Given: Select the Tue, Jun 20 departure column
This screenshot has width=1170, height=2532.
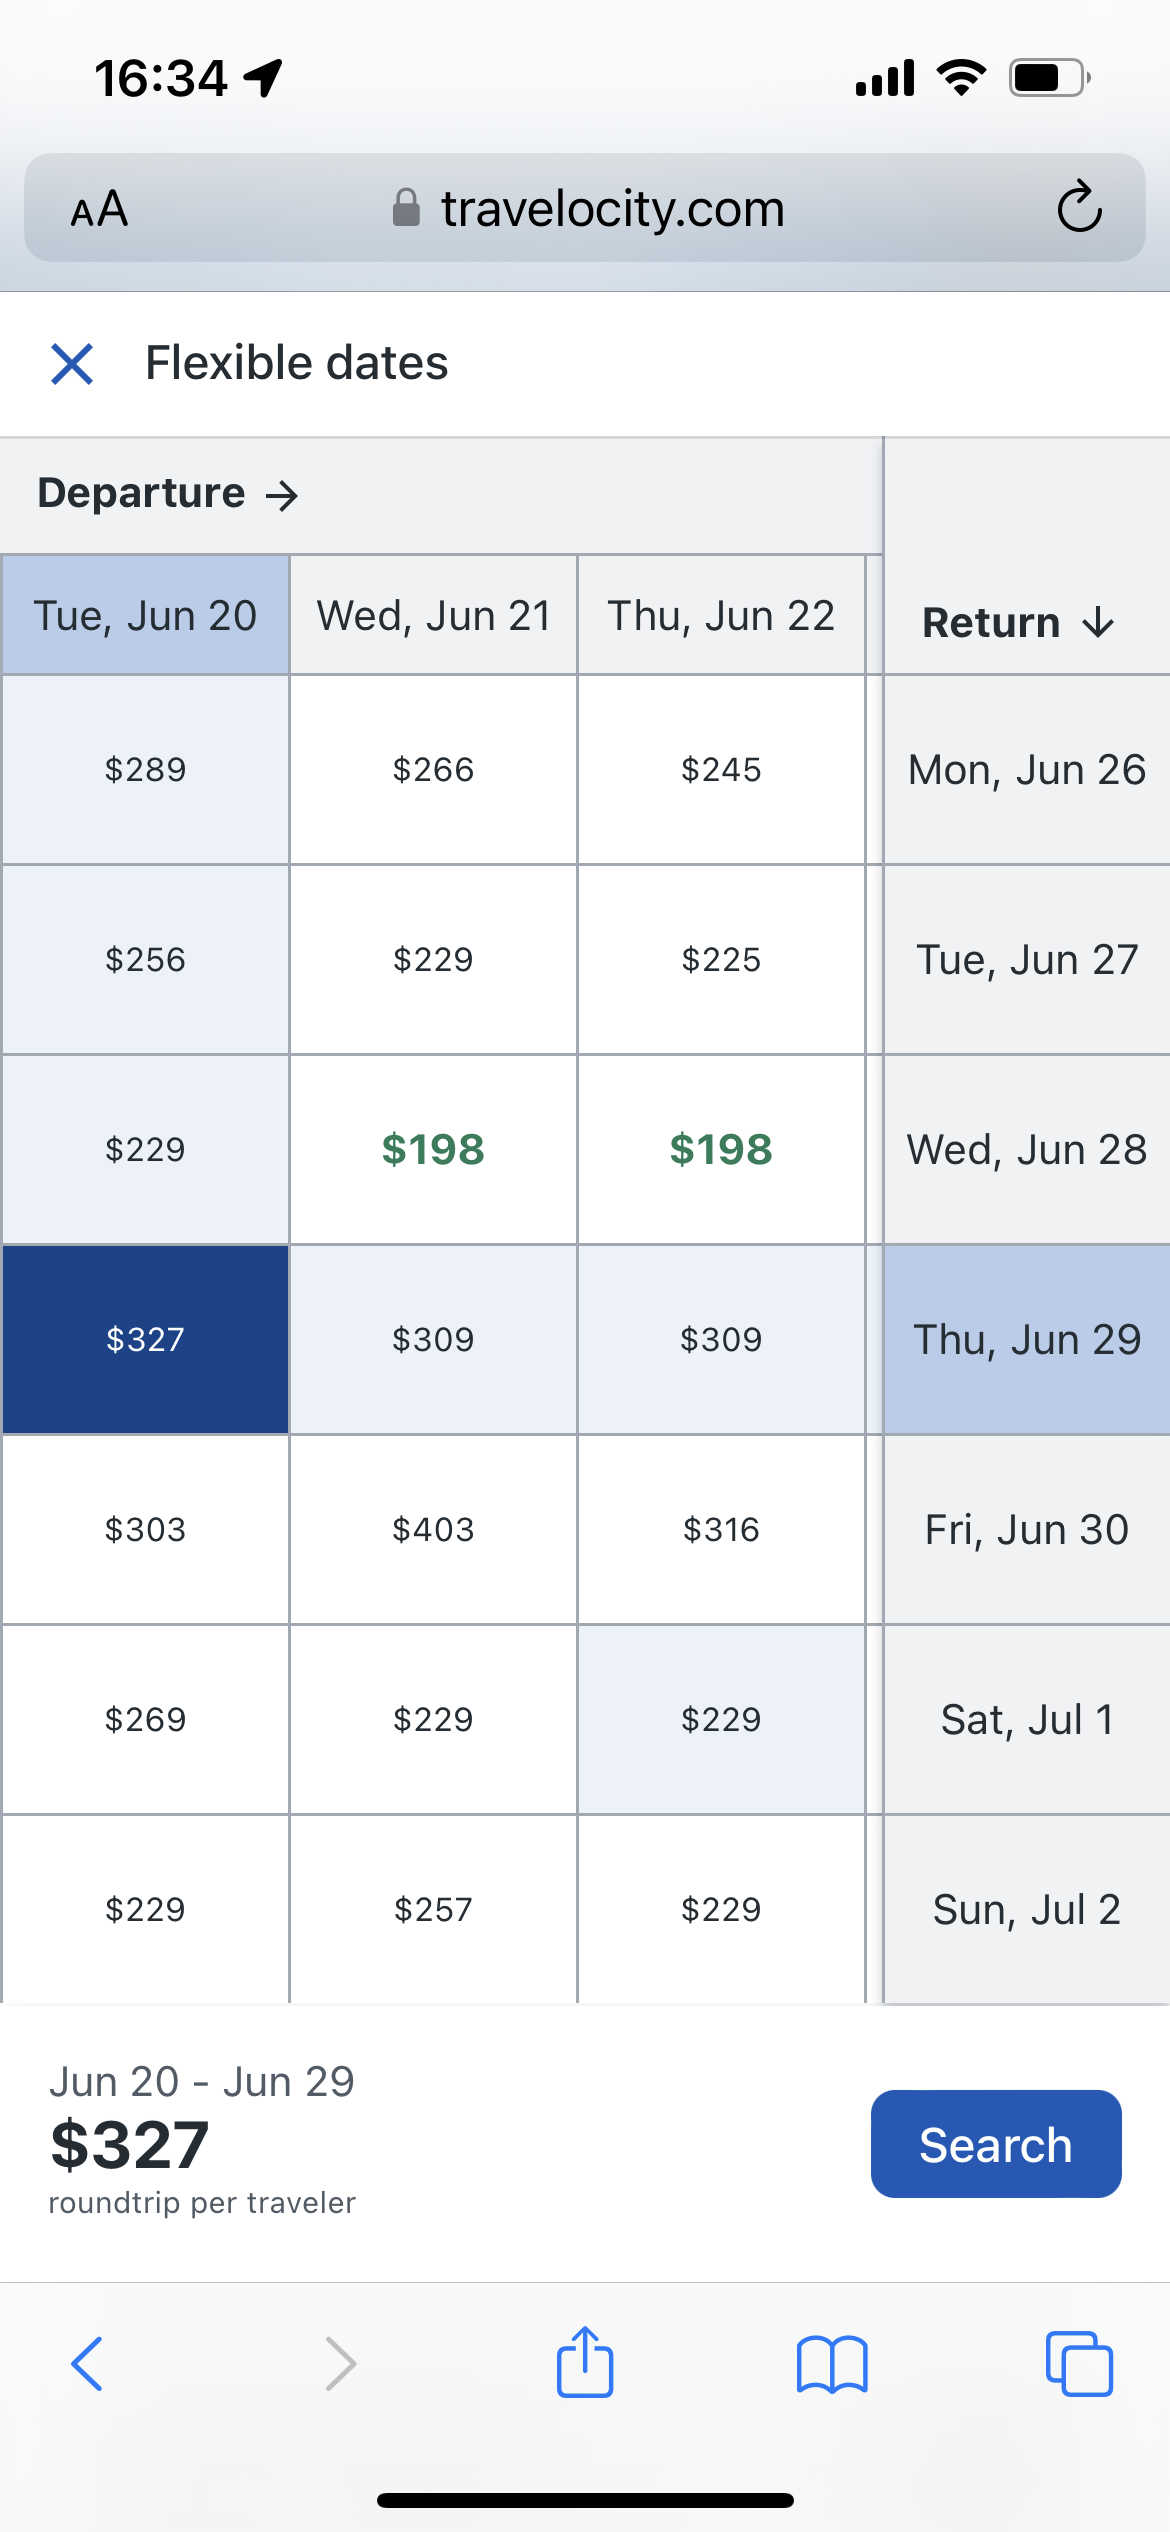Looking at the screenshot, I should coord(146,616).
